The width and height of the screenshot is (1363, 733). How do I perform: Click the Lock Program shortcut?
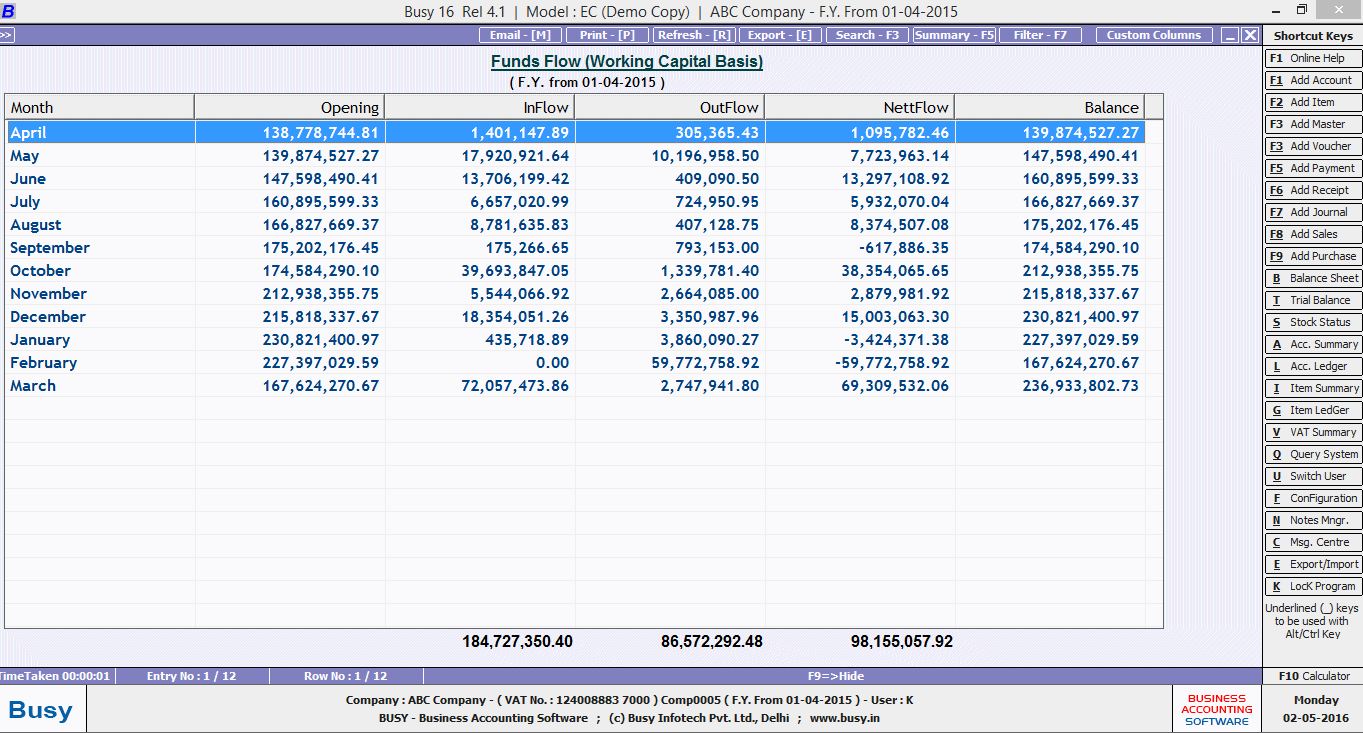[x=1312, y=586]
